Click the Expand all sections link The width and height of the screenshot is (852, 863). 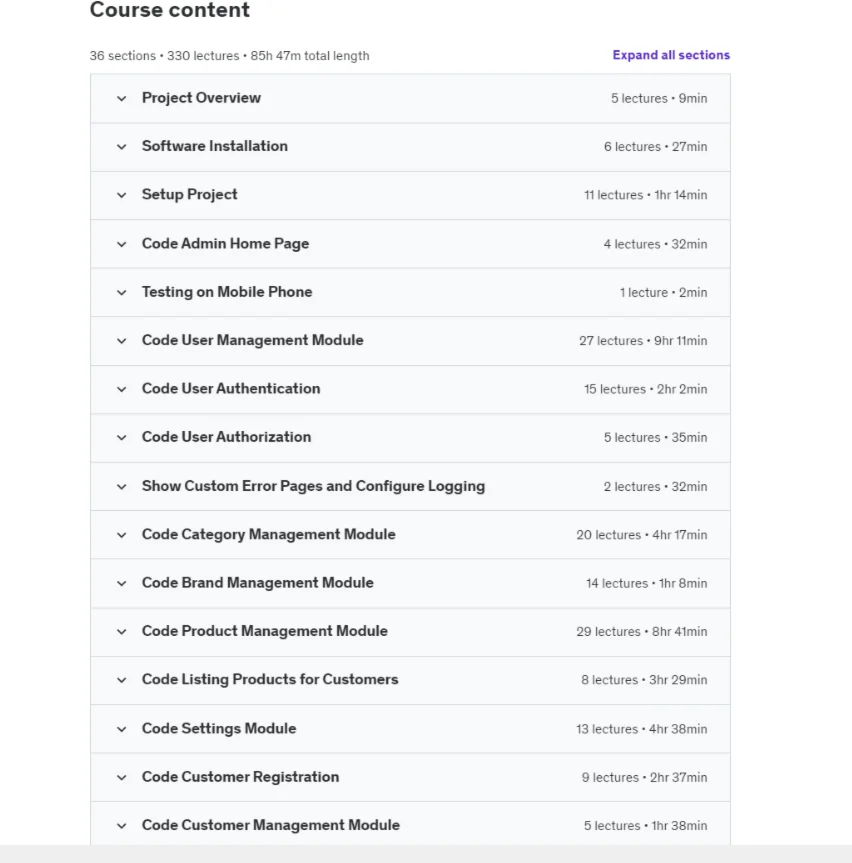pos(671,55)
